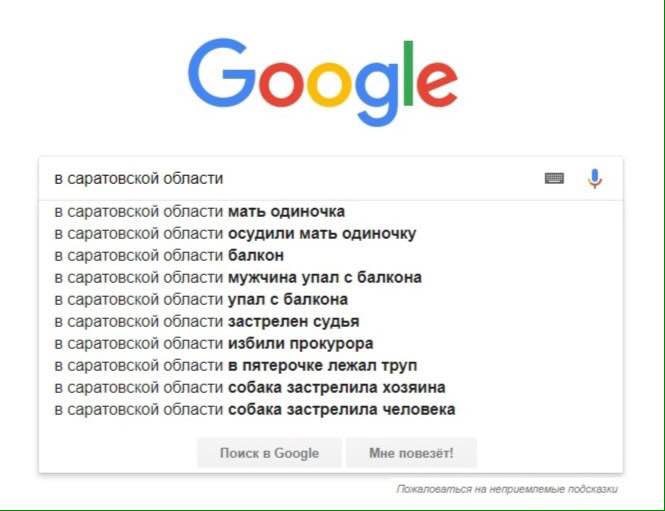Choose the single-word suggestion 'балкон'

331,255
